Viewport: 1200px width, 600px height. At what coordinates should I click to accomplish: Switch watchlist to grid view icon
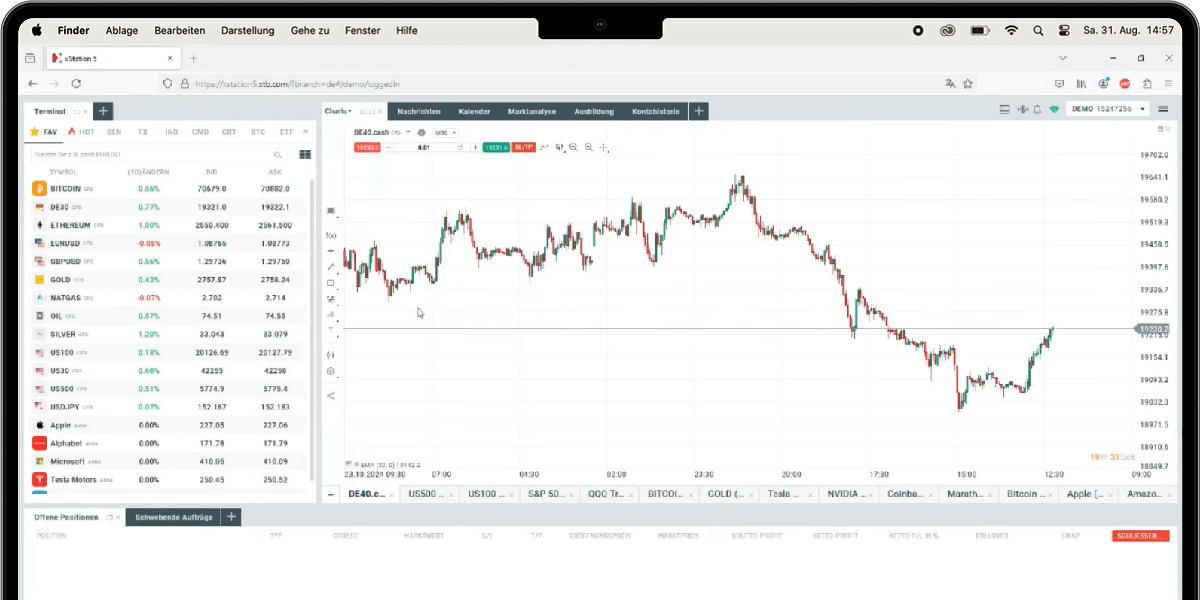click(305, 155)
